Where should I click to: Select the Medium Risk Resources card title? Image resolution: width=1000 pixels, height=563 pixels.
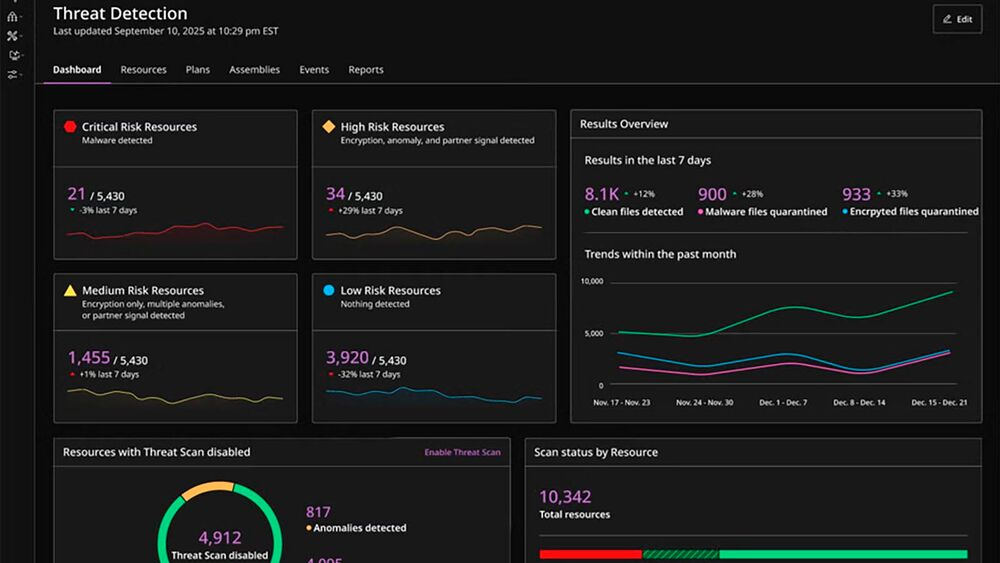[x=143, y=290]
